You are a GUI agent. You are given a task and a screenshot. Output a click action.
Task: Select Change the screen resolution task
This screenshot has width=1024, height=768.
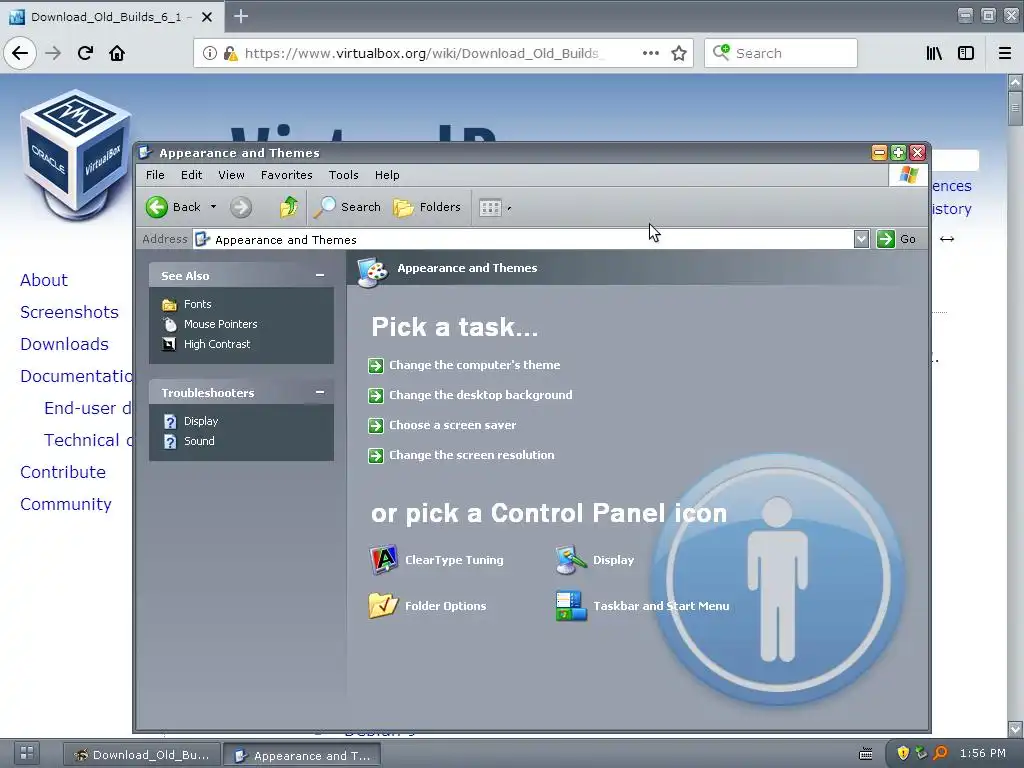(461, 455)
